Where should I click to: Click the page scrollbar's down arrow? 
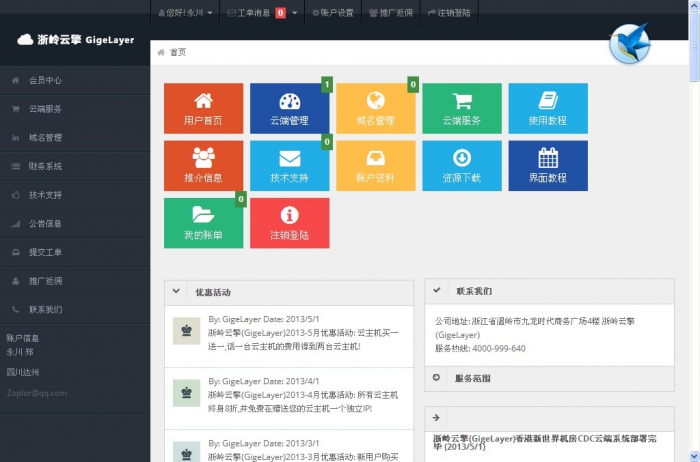(694, 456)
